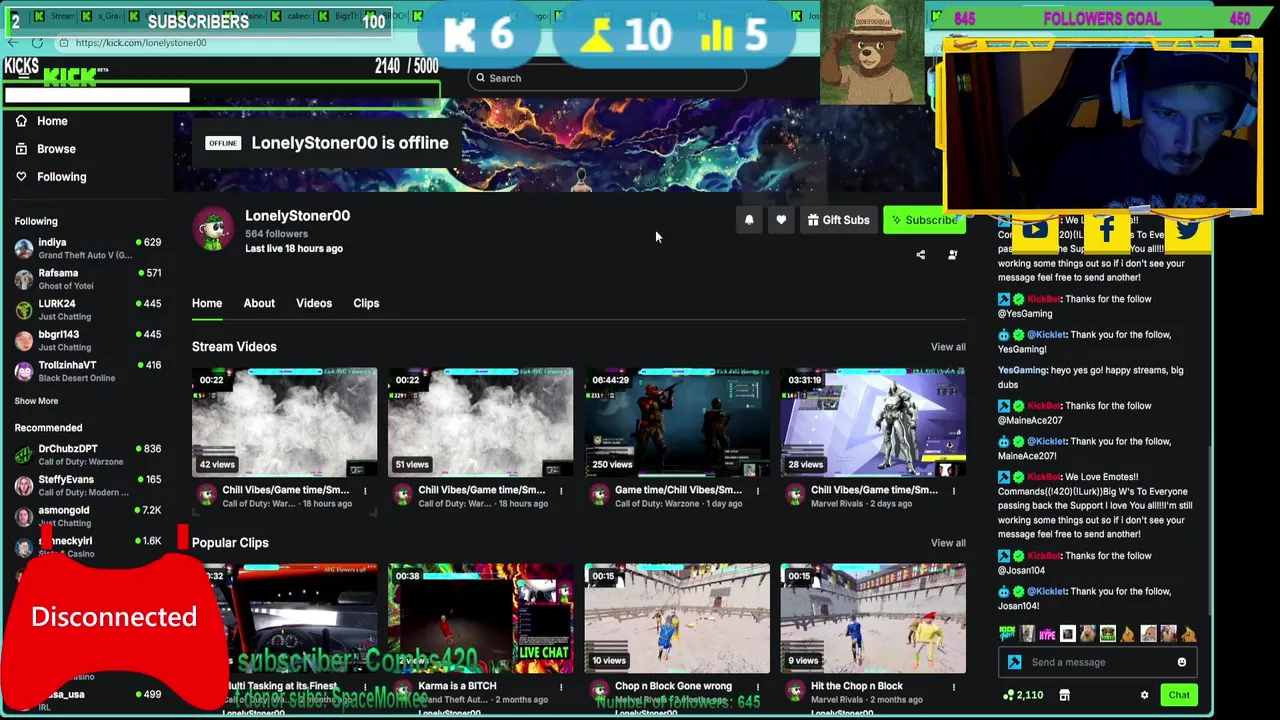The width and height of the screenshot is (1280, 720).
Task: Switch to the Videos tab
Action: [314, 303]
